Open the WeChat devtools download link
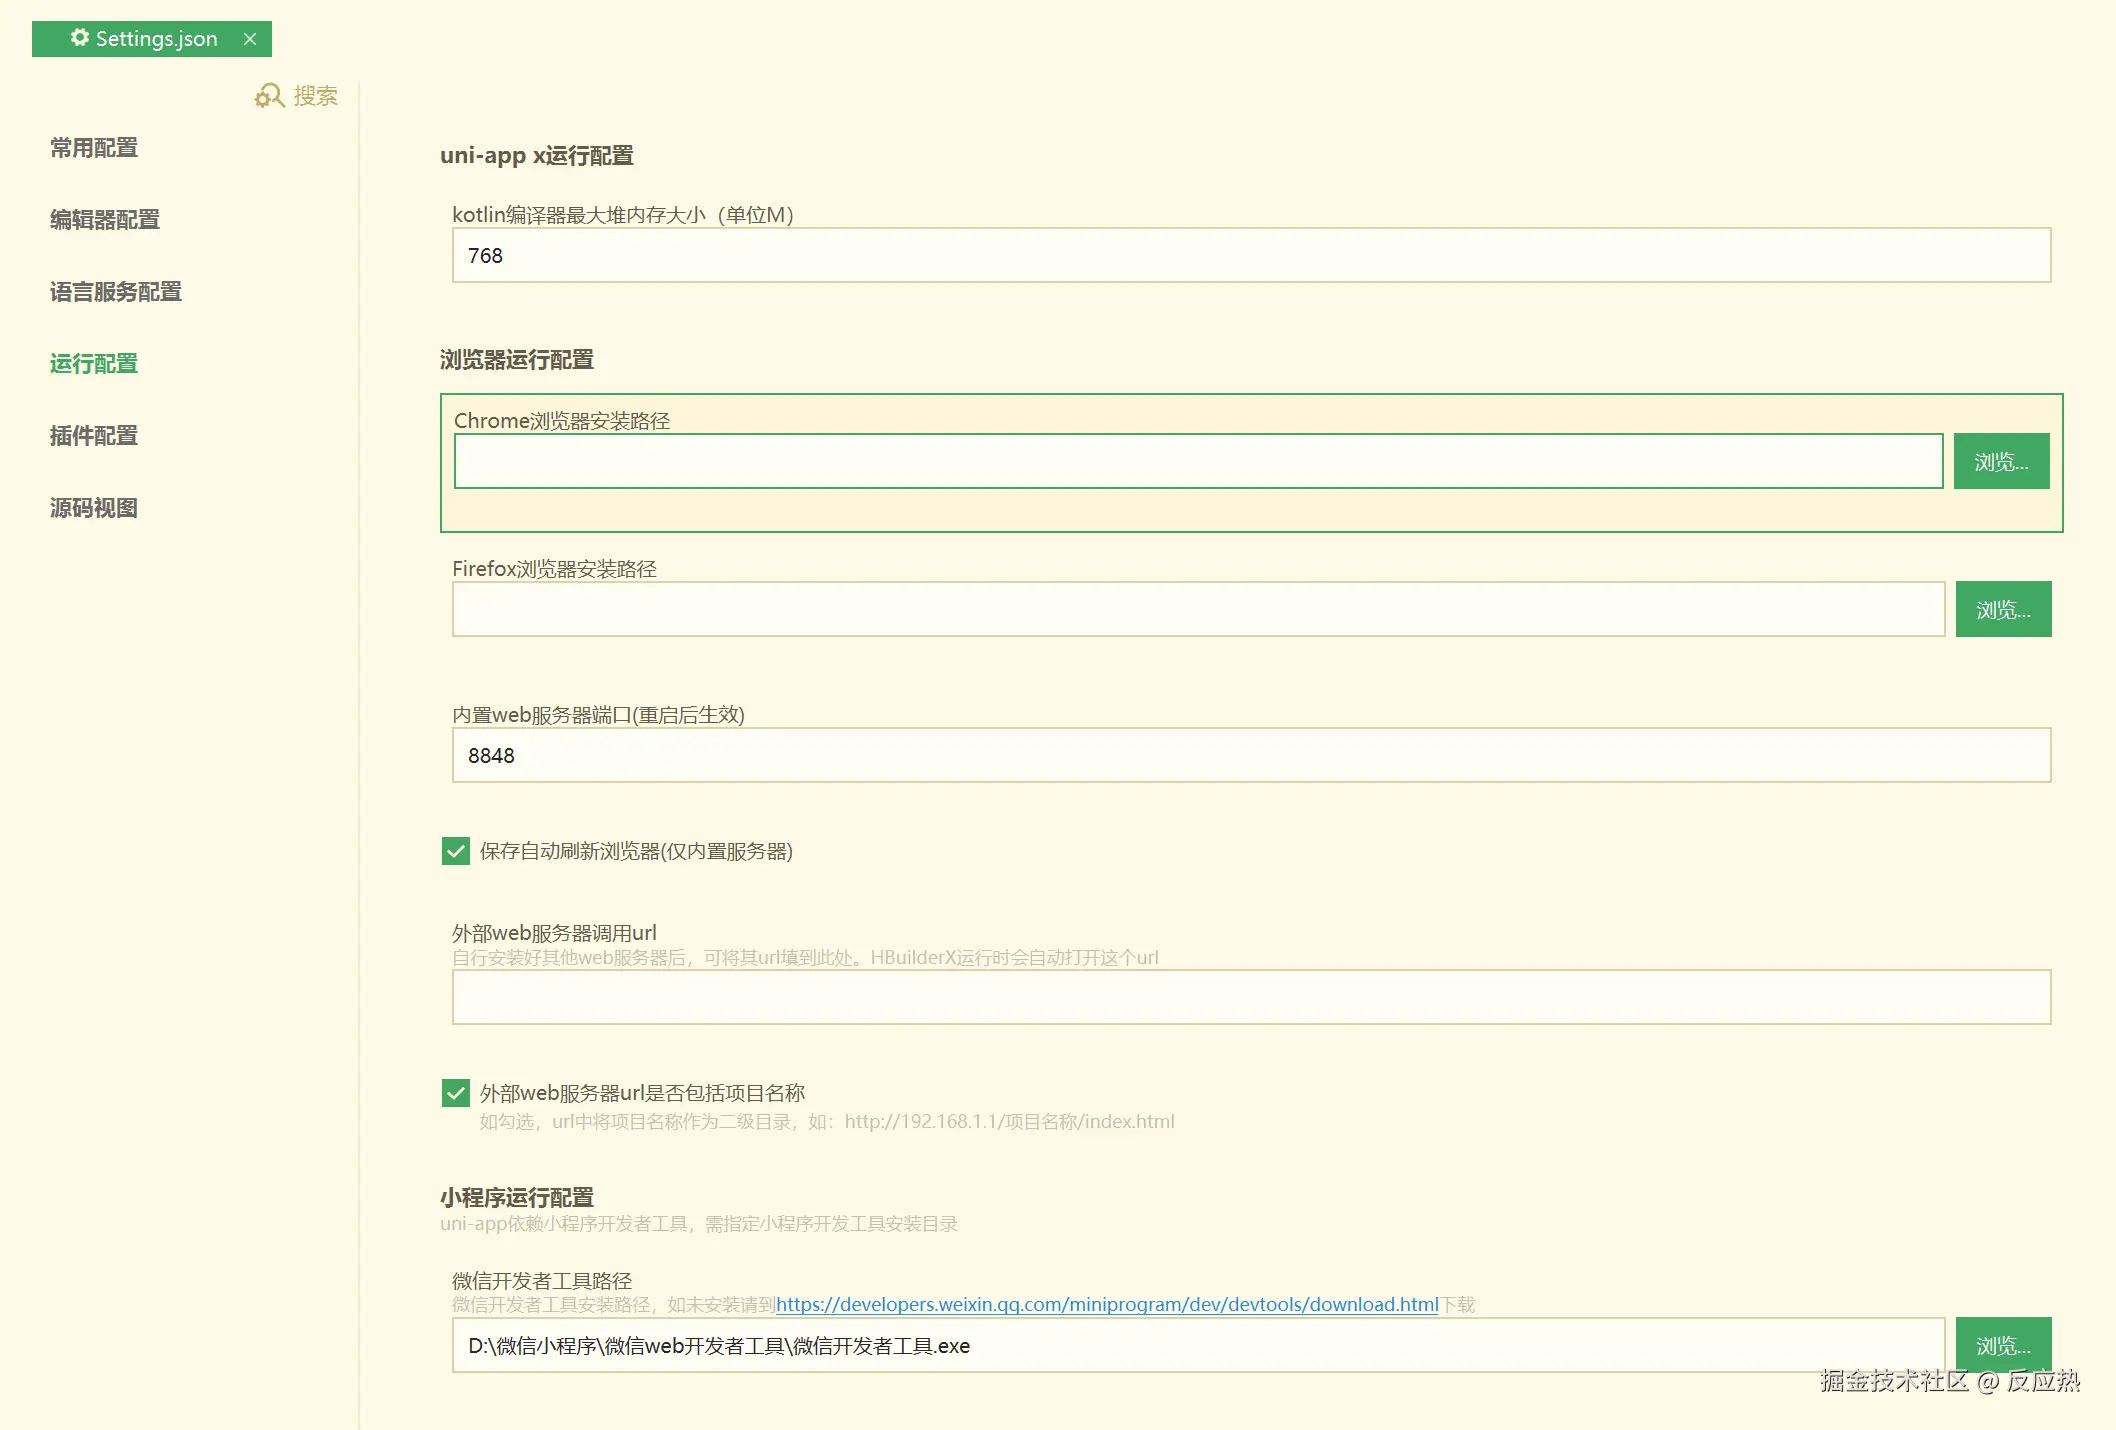 pos(1106,1305)
